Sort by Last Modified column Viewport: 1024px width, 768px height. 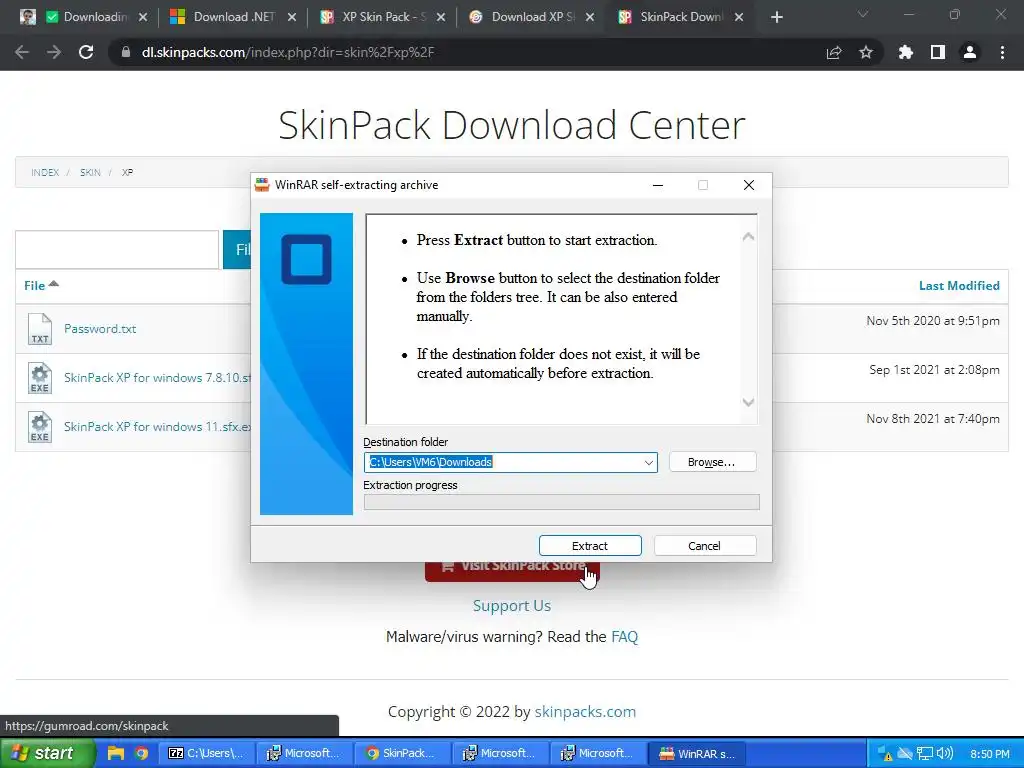(x=959, y=285)
